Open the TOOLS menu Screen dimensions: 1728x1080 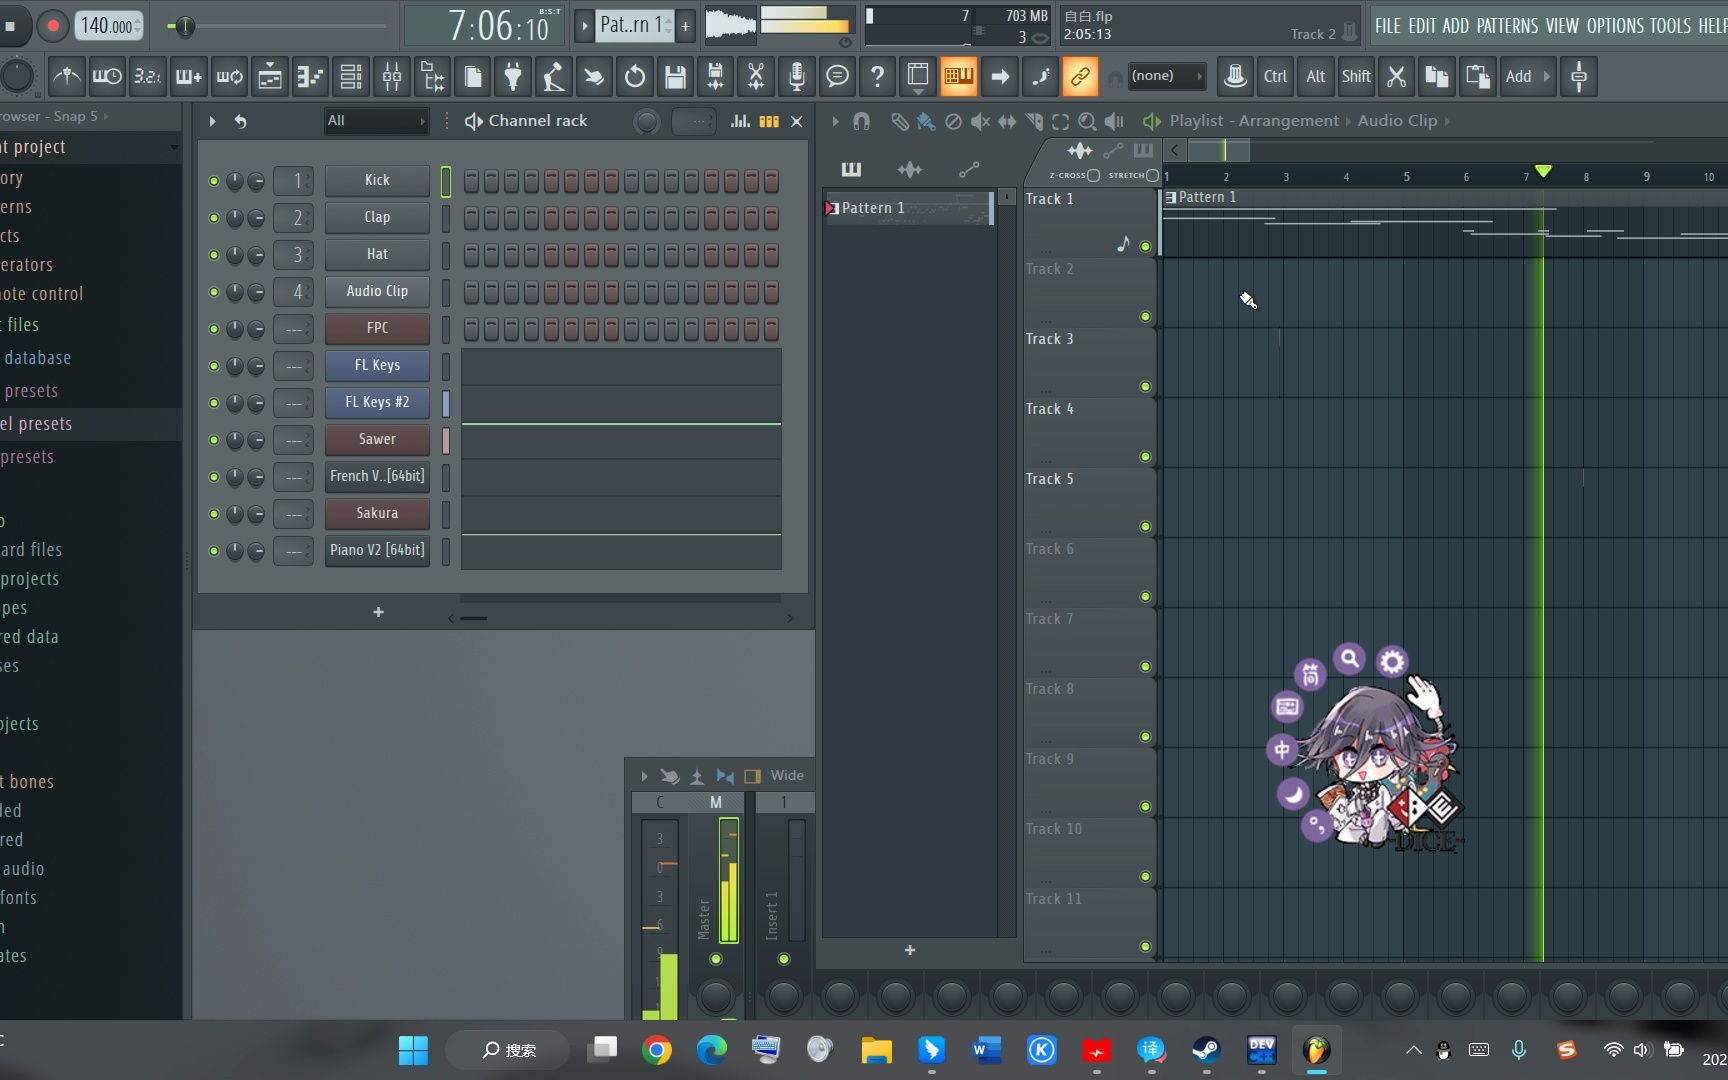tap(1670, 26)
